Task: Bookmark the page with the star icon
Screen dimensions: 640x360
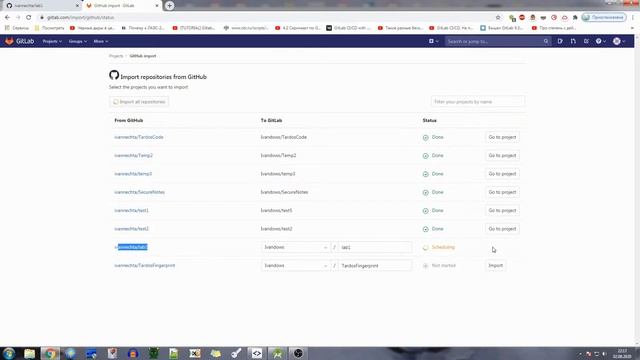Action: tap(498, 18)
